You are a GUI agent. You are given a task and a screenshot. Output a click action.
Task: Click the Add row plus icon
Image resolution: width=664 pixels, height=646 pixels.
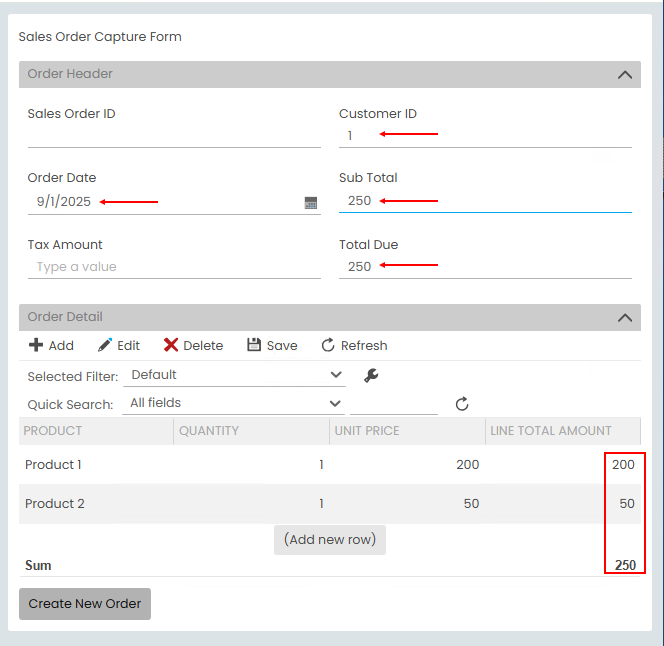(x=36, y=345)
